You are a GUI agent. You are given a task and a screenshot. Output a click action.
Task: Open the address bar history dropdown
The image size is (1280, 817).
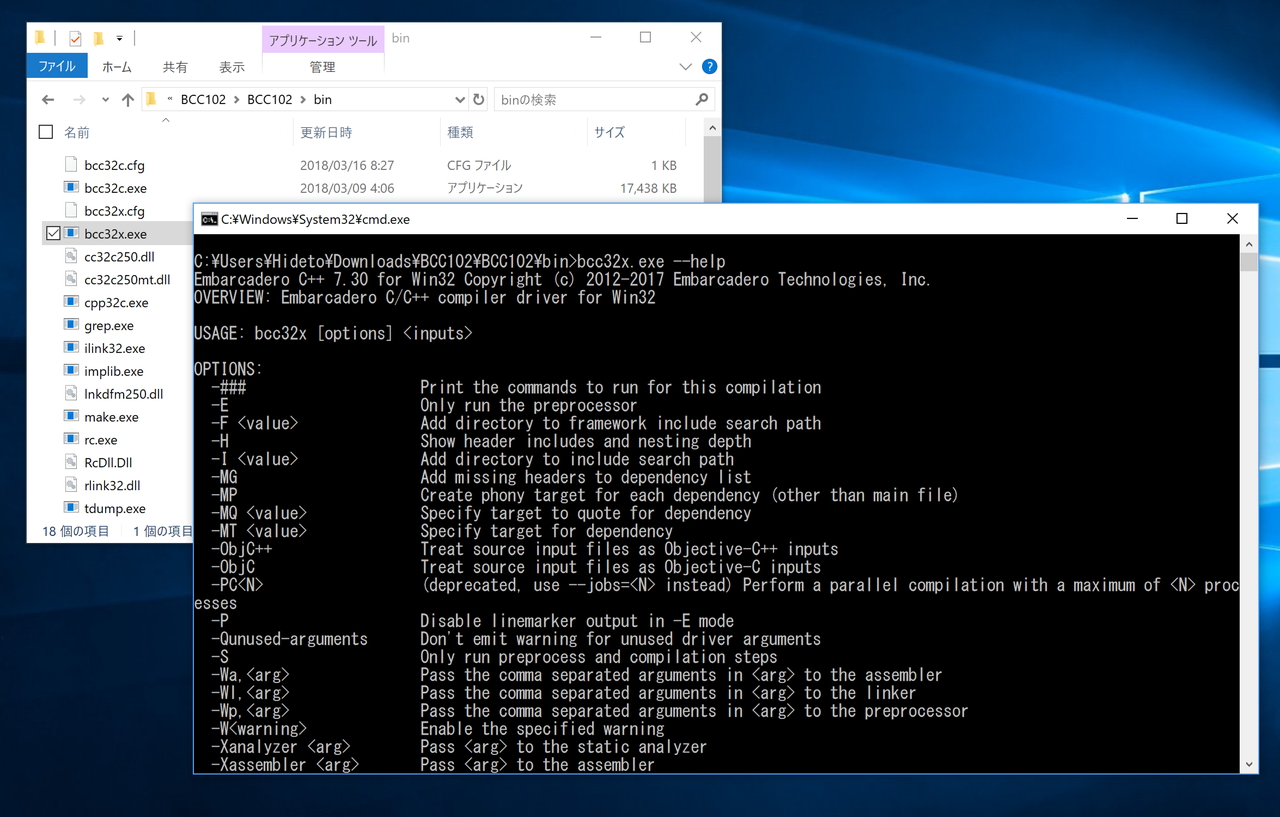461,99
